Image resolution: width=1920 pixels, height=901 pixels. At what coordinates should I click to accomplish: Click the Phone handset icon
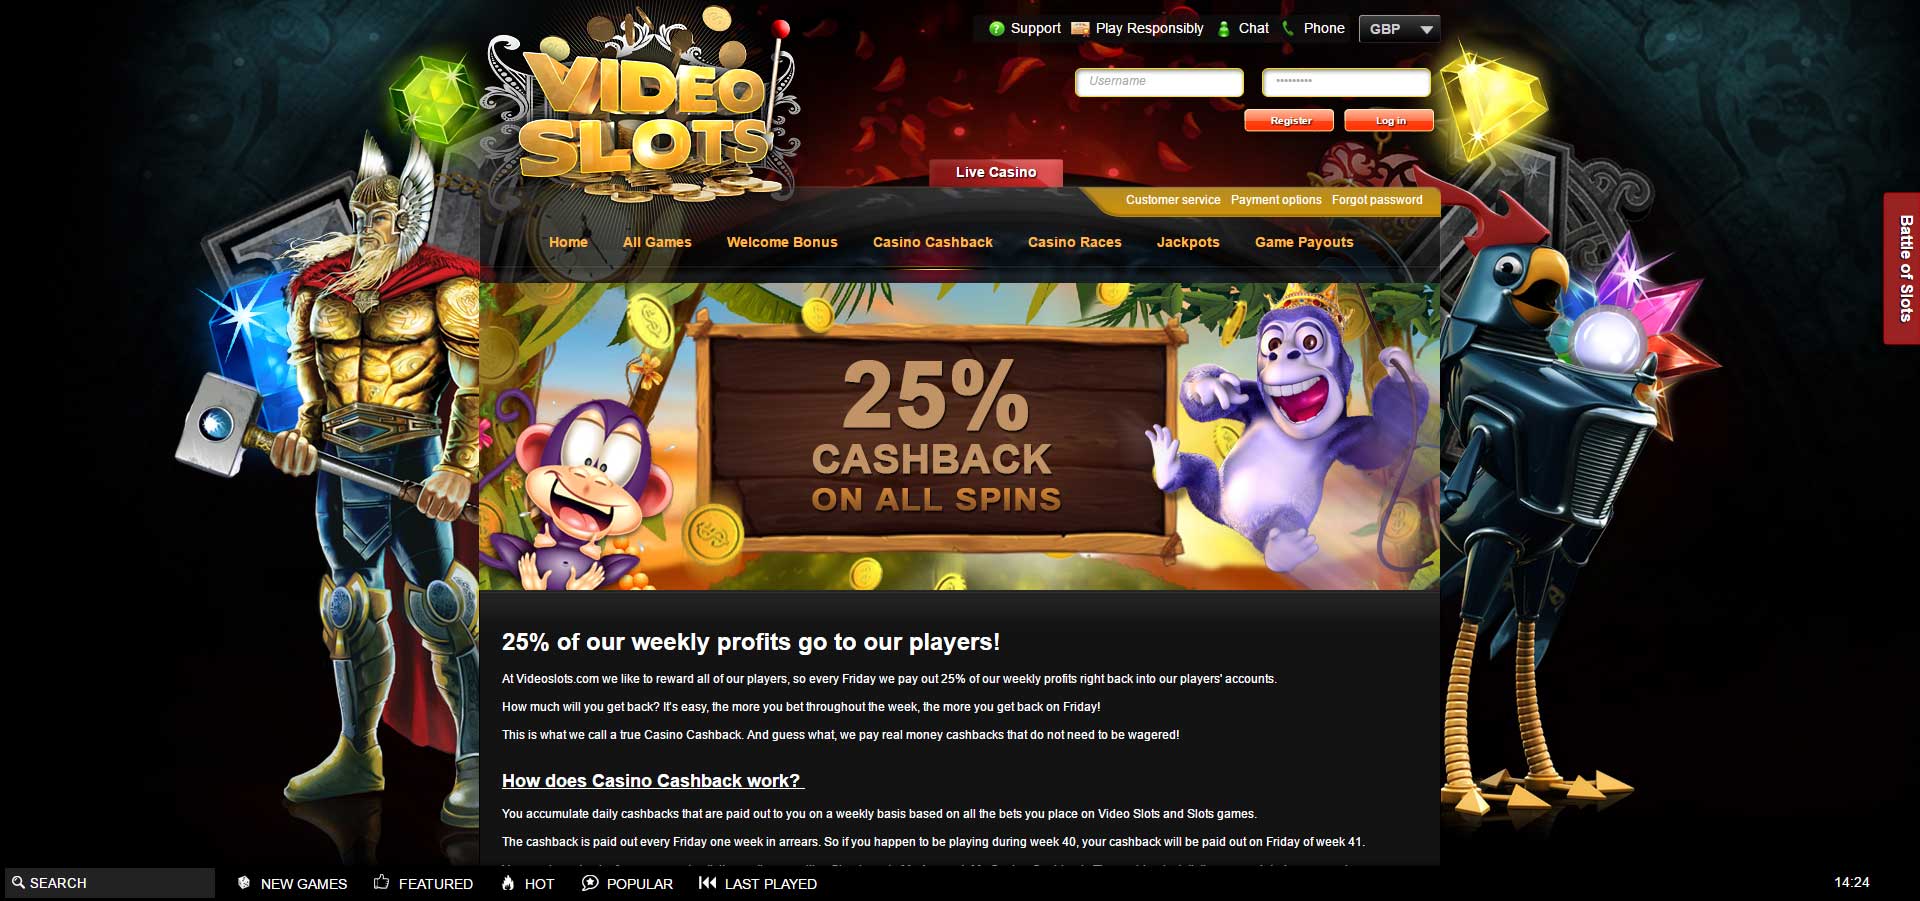(x=1288, y=29)
